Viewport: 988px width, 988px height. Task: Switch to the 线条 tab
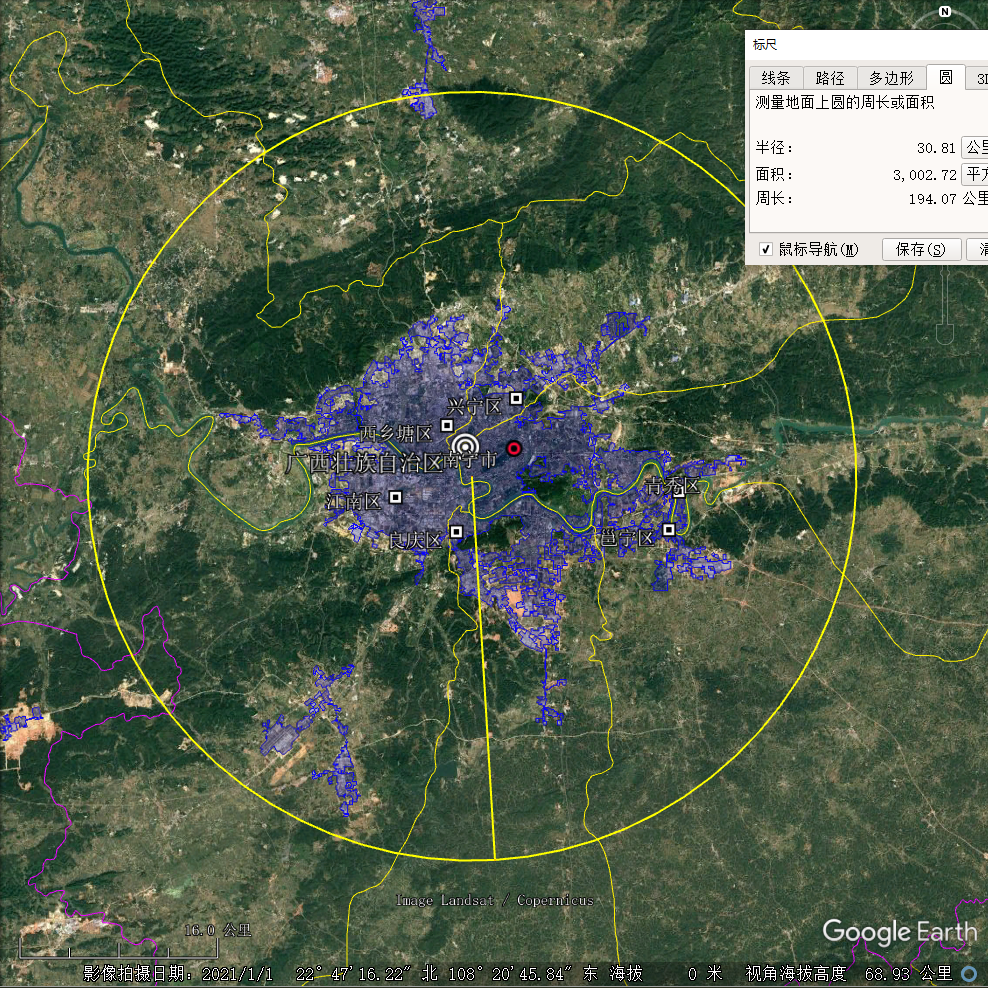click(776, 78)
